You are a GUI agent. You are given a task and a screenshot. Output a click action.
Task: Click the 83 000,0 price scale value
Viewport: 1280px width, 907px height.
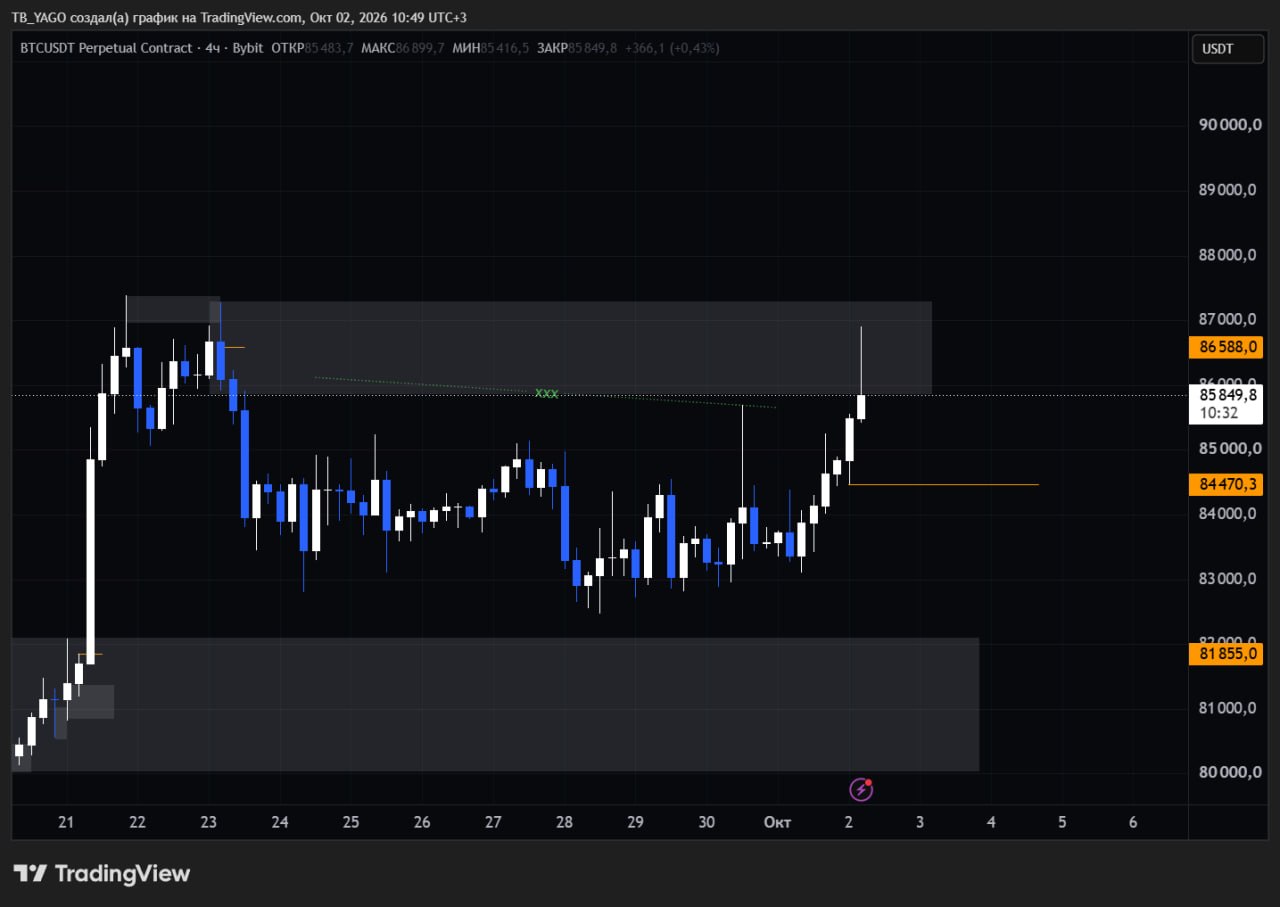1226,579
